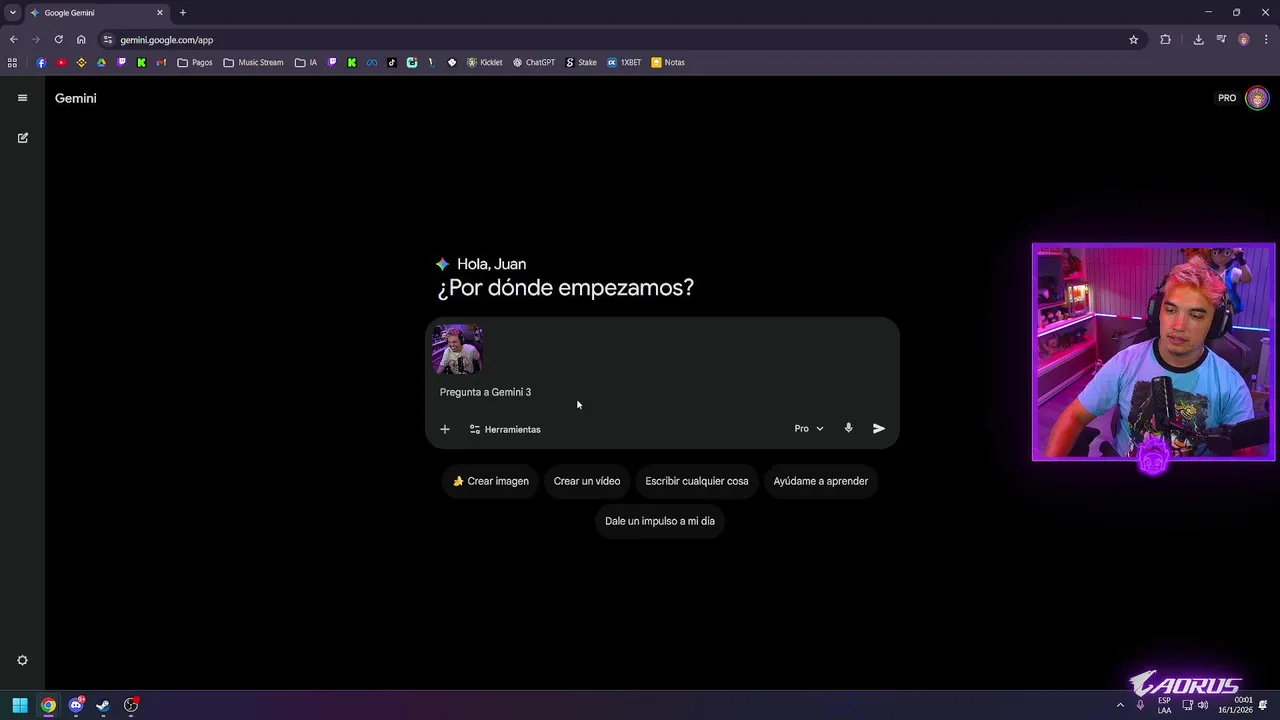
Task: Open the Chrome three-dot menu
Action: click(1266, 40)
